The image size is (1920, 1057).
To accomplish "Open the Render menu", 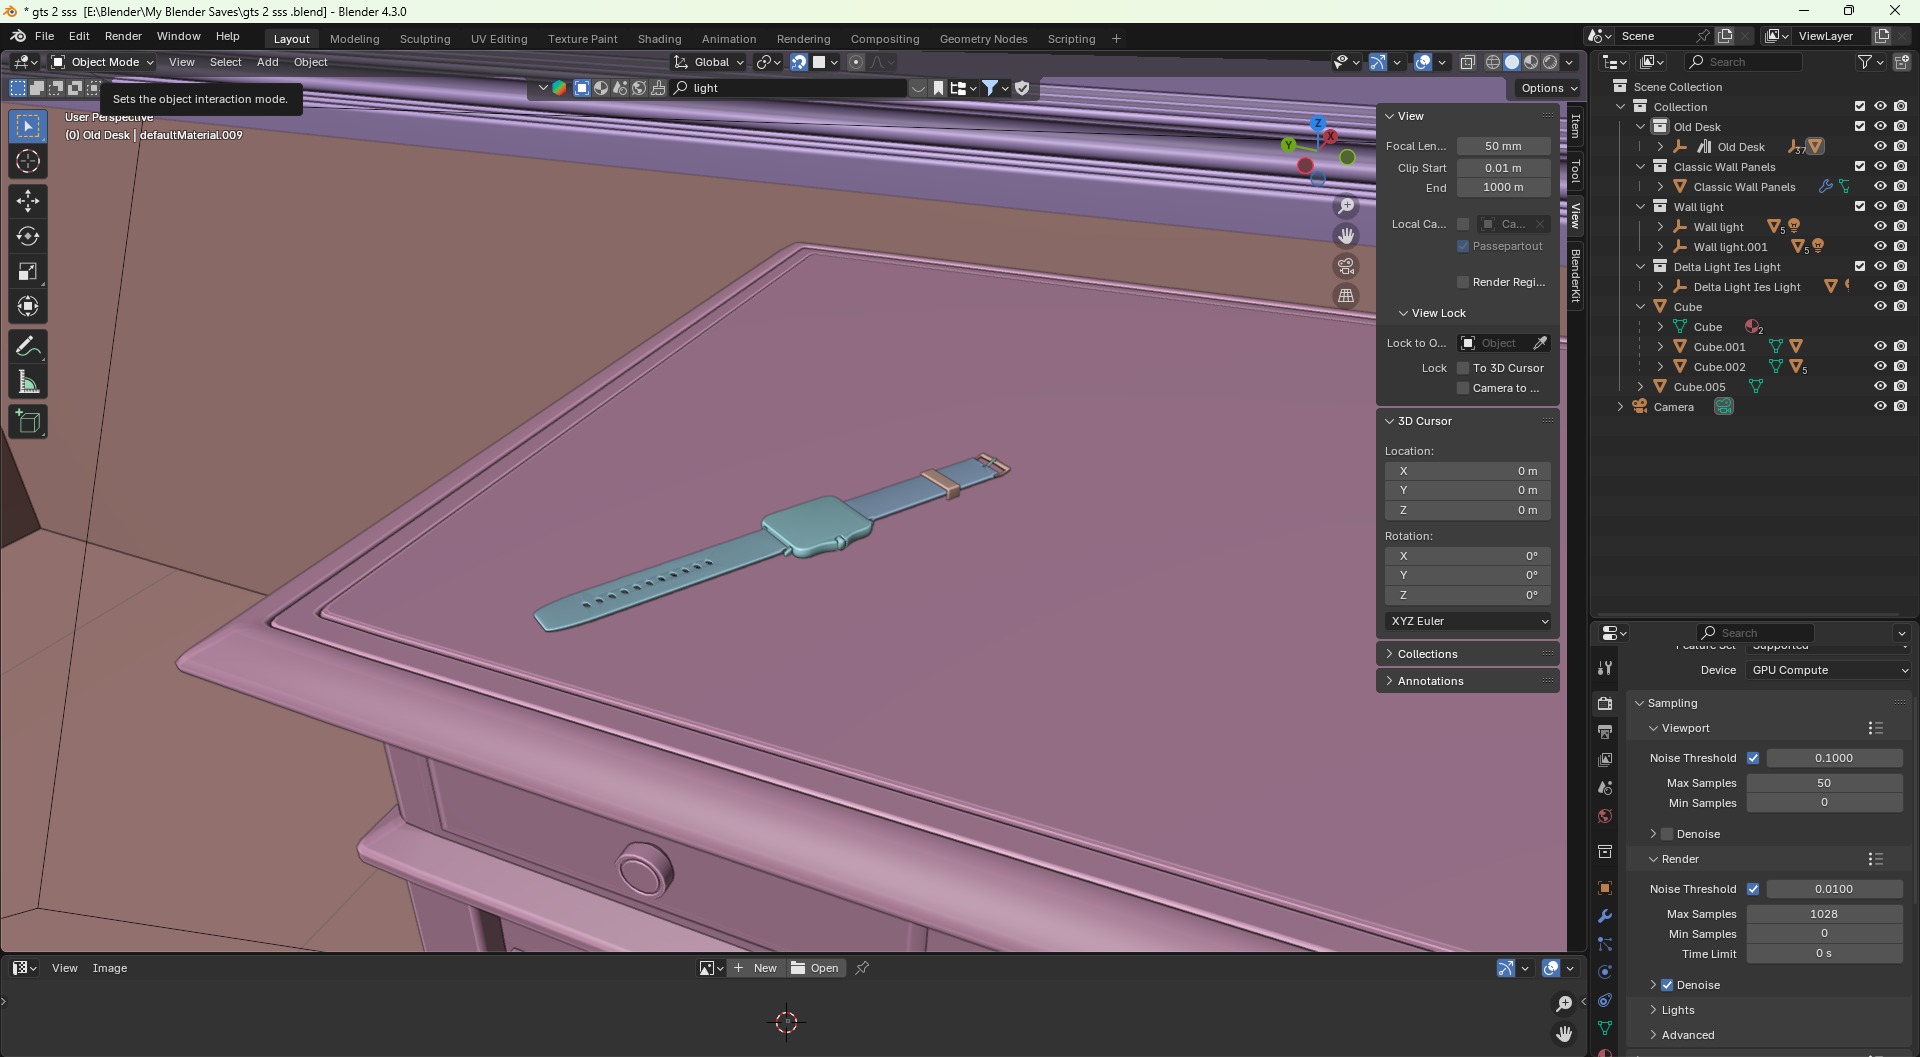I will point(123,36).
